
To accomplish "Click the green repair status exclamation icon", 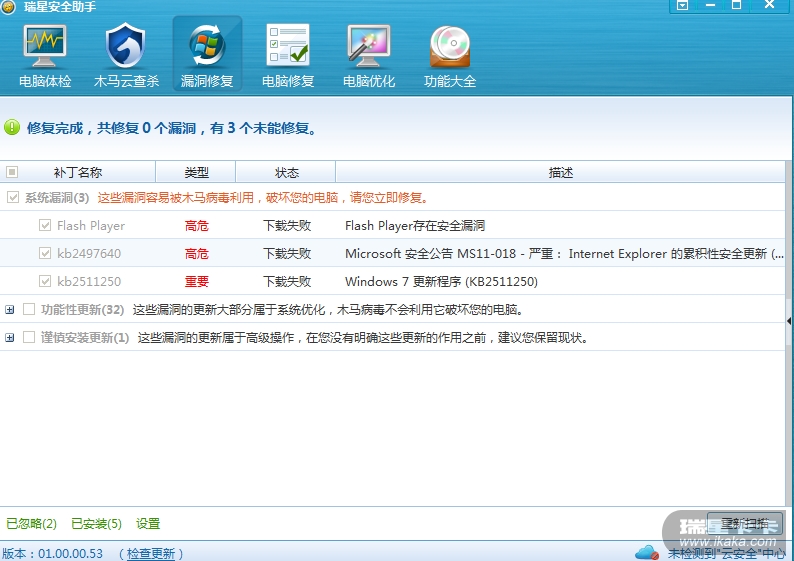I will (12, 128).
